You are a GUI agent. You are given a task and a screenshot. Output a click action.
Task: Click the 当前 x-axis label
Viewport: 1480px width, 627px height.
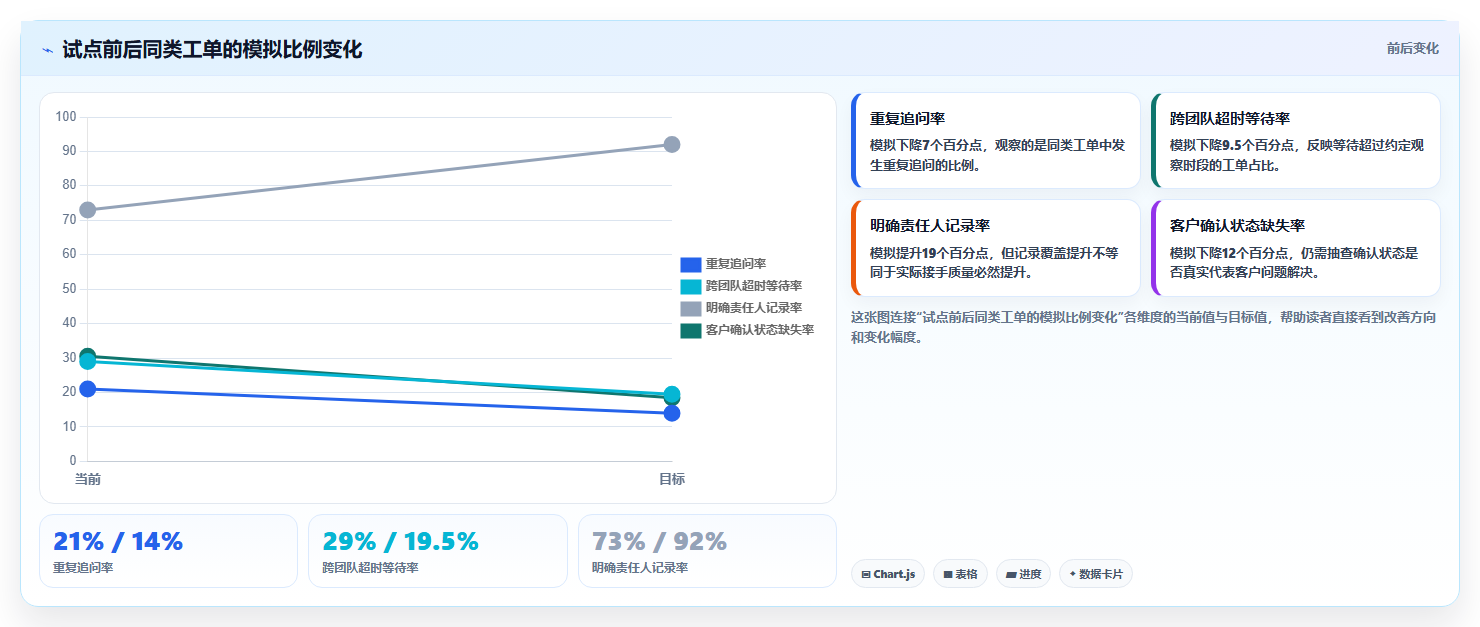[88, 479]
